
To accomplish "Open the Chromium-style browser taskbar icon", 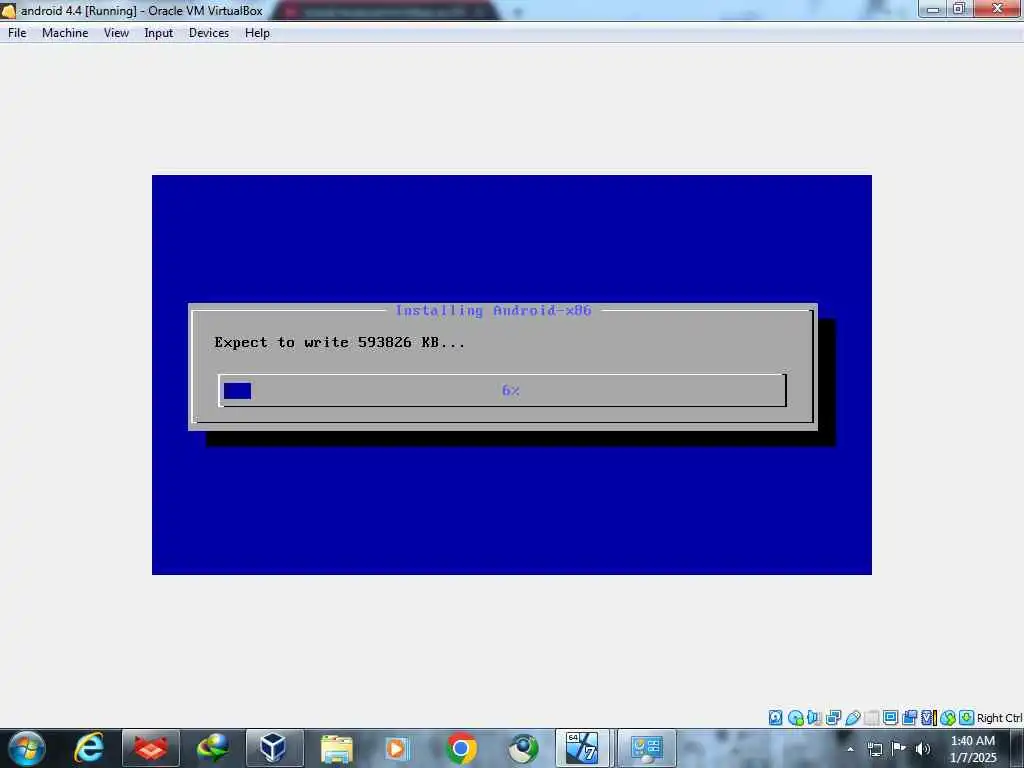I will coord(523,748).
